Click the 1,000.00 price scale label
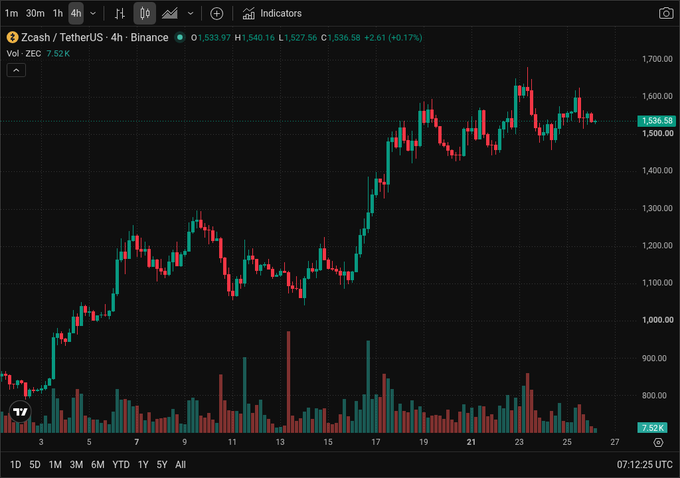The height and width of the screenshot is (478, 680). pyautogui.click(x=657, y=320)
